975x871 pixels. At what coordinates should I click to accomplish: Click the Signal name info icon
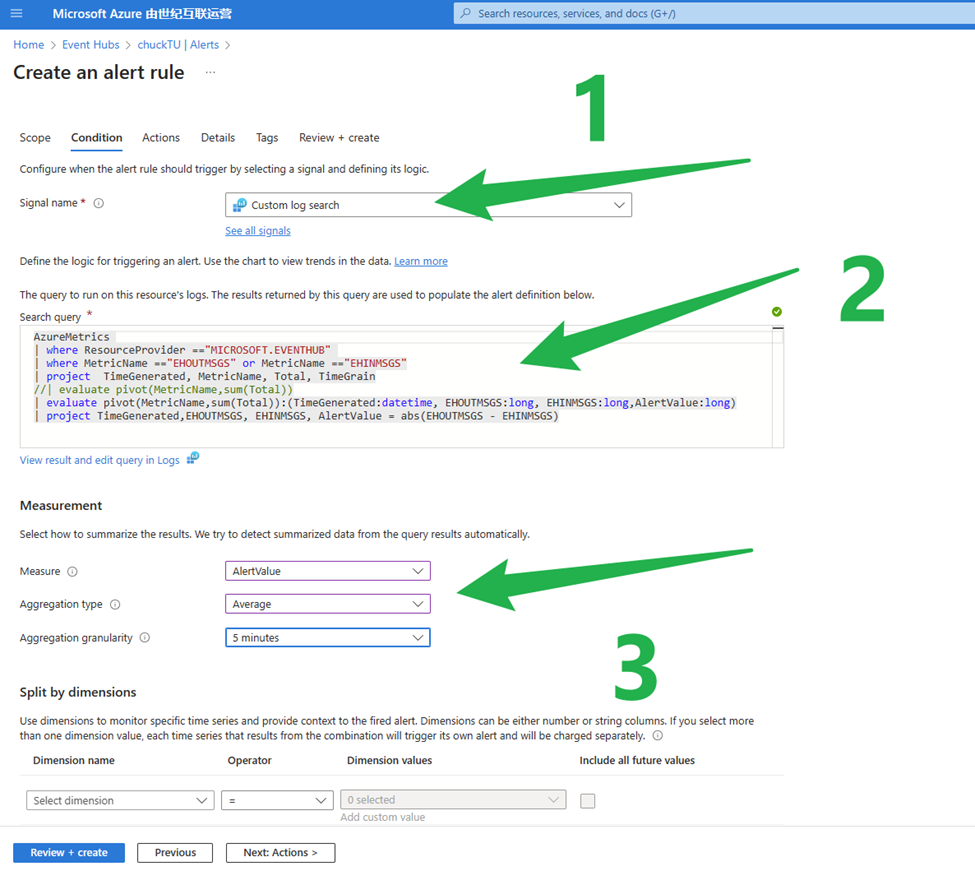pyautogui.click(x=98, y=203)
